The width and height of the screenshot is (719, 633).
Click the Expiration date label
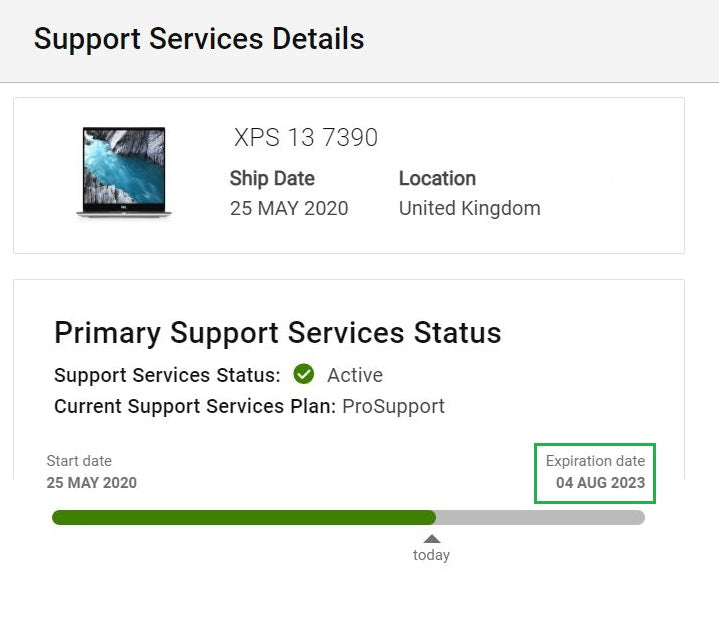tap(595, 461)
